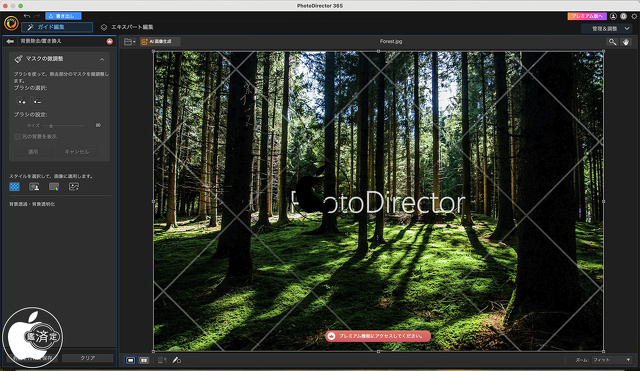640x371 pixels.
Task: Switch to ガイド編集 tab
Action: (x=57, y=27)
